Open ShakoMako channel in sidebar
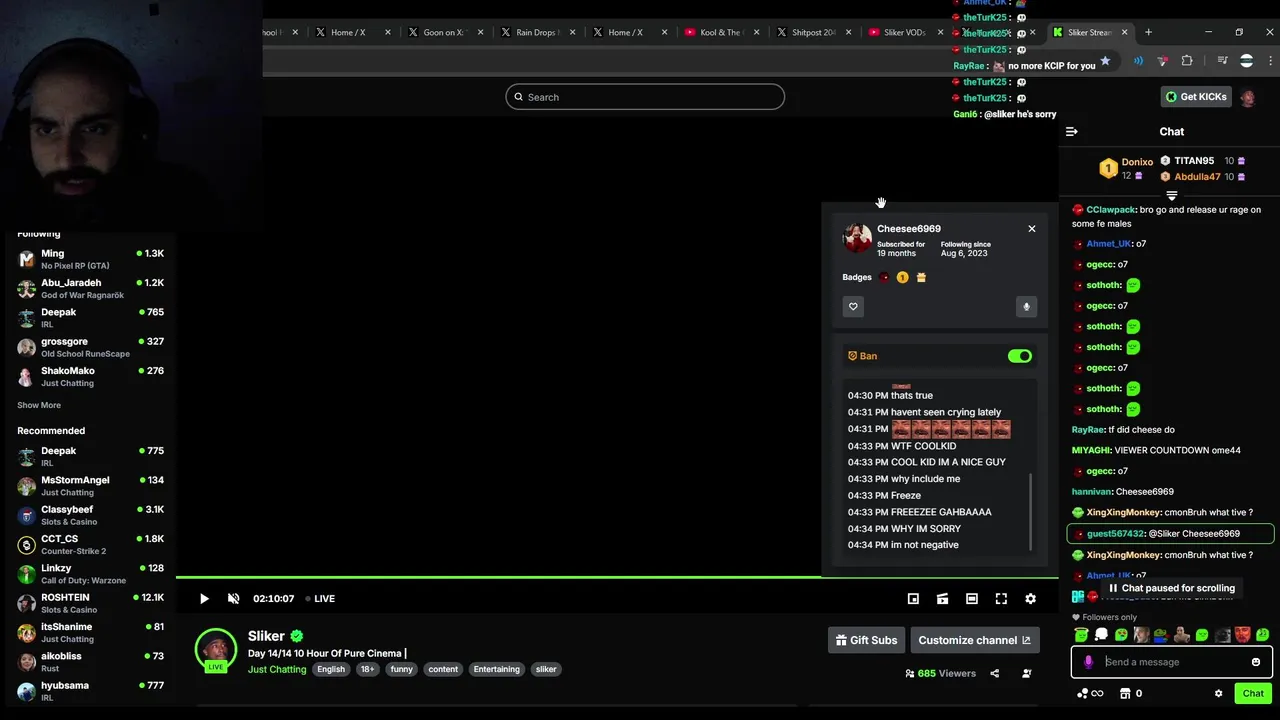Image resolution: width=1280 pixels, height=720 pixels. point(90,376)
